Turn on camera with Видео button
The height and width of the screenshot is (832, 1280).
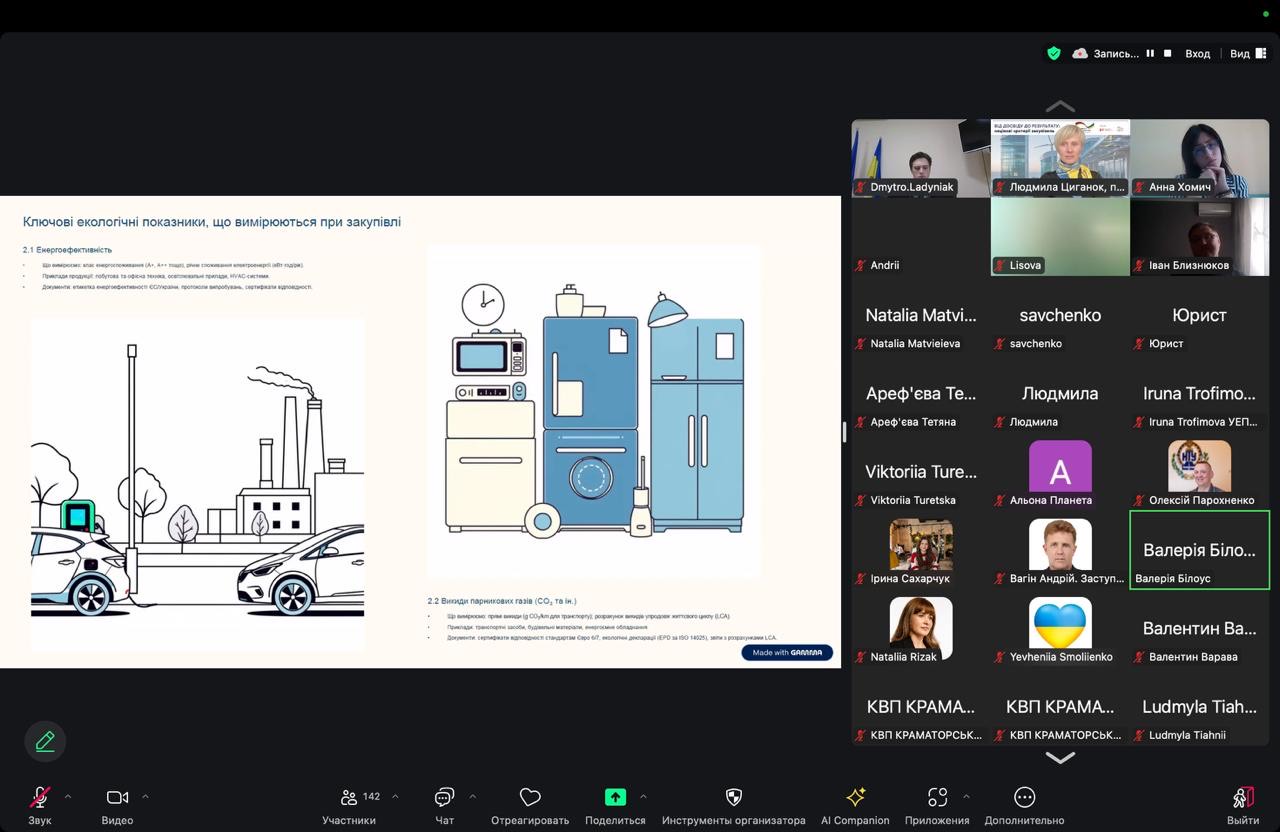[117, 797]
